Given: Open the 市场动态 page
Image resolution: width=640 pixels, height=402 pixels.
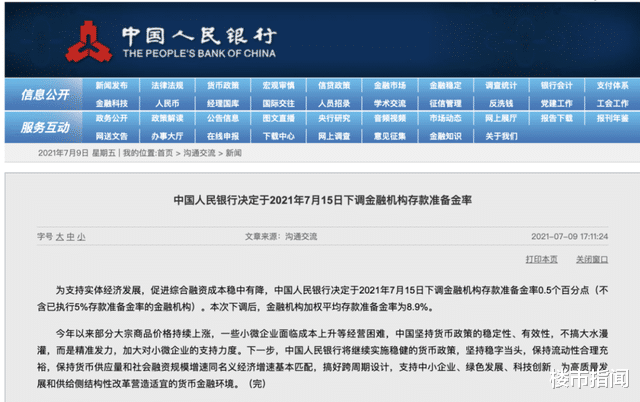Looking at the screenshot, I should (x=445, y=118).
